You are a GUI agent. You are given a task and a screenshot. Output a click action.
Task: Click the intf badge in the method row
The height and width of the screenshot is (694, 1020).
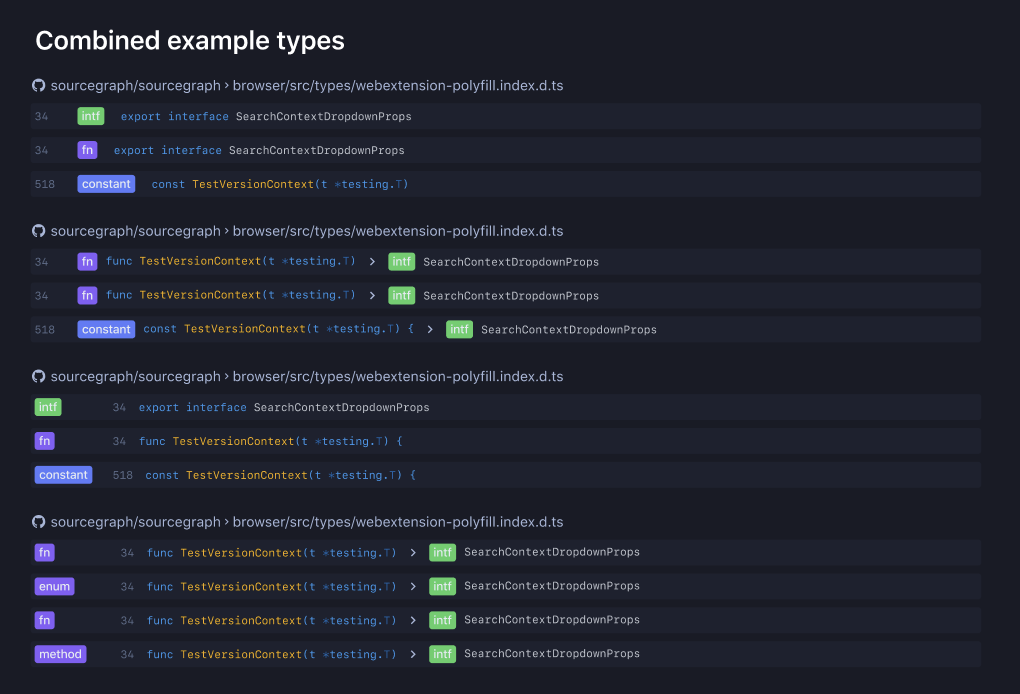tap(442, 654)
